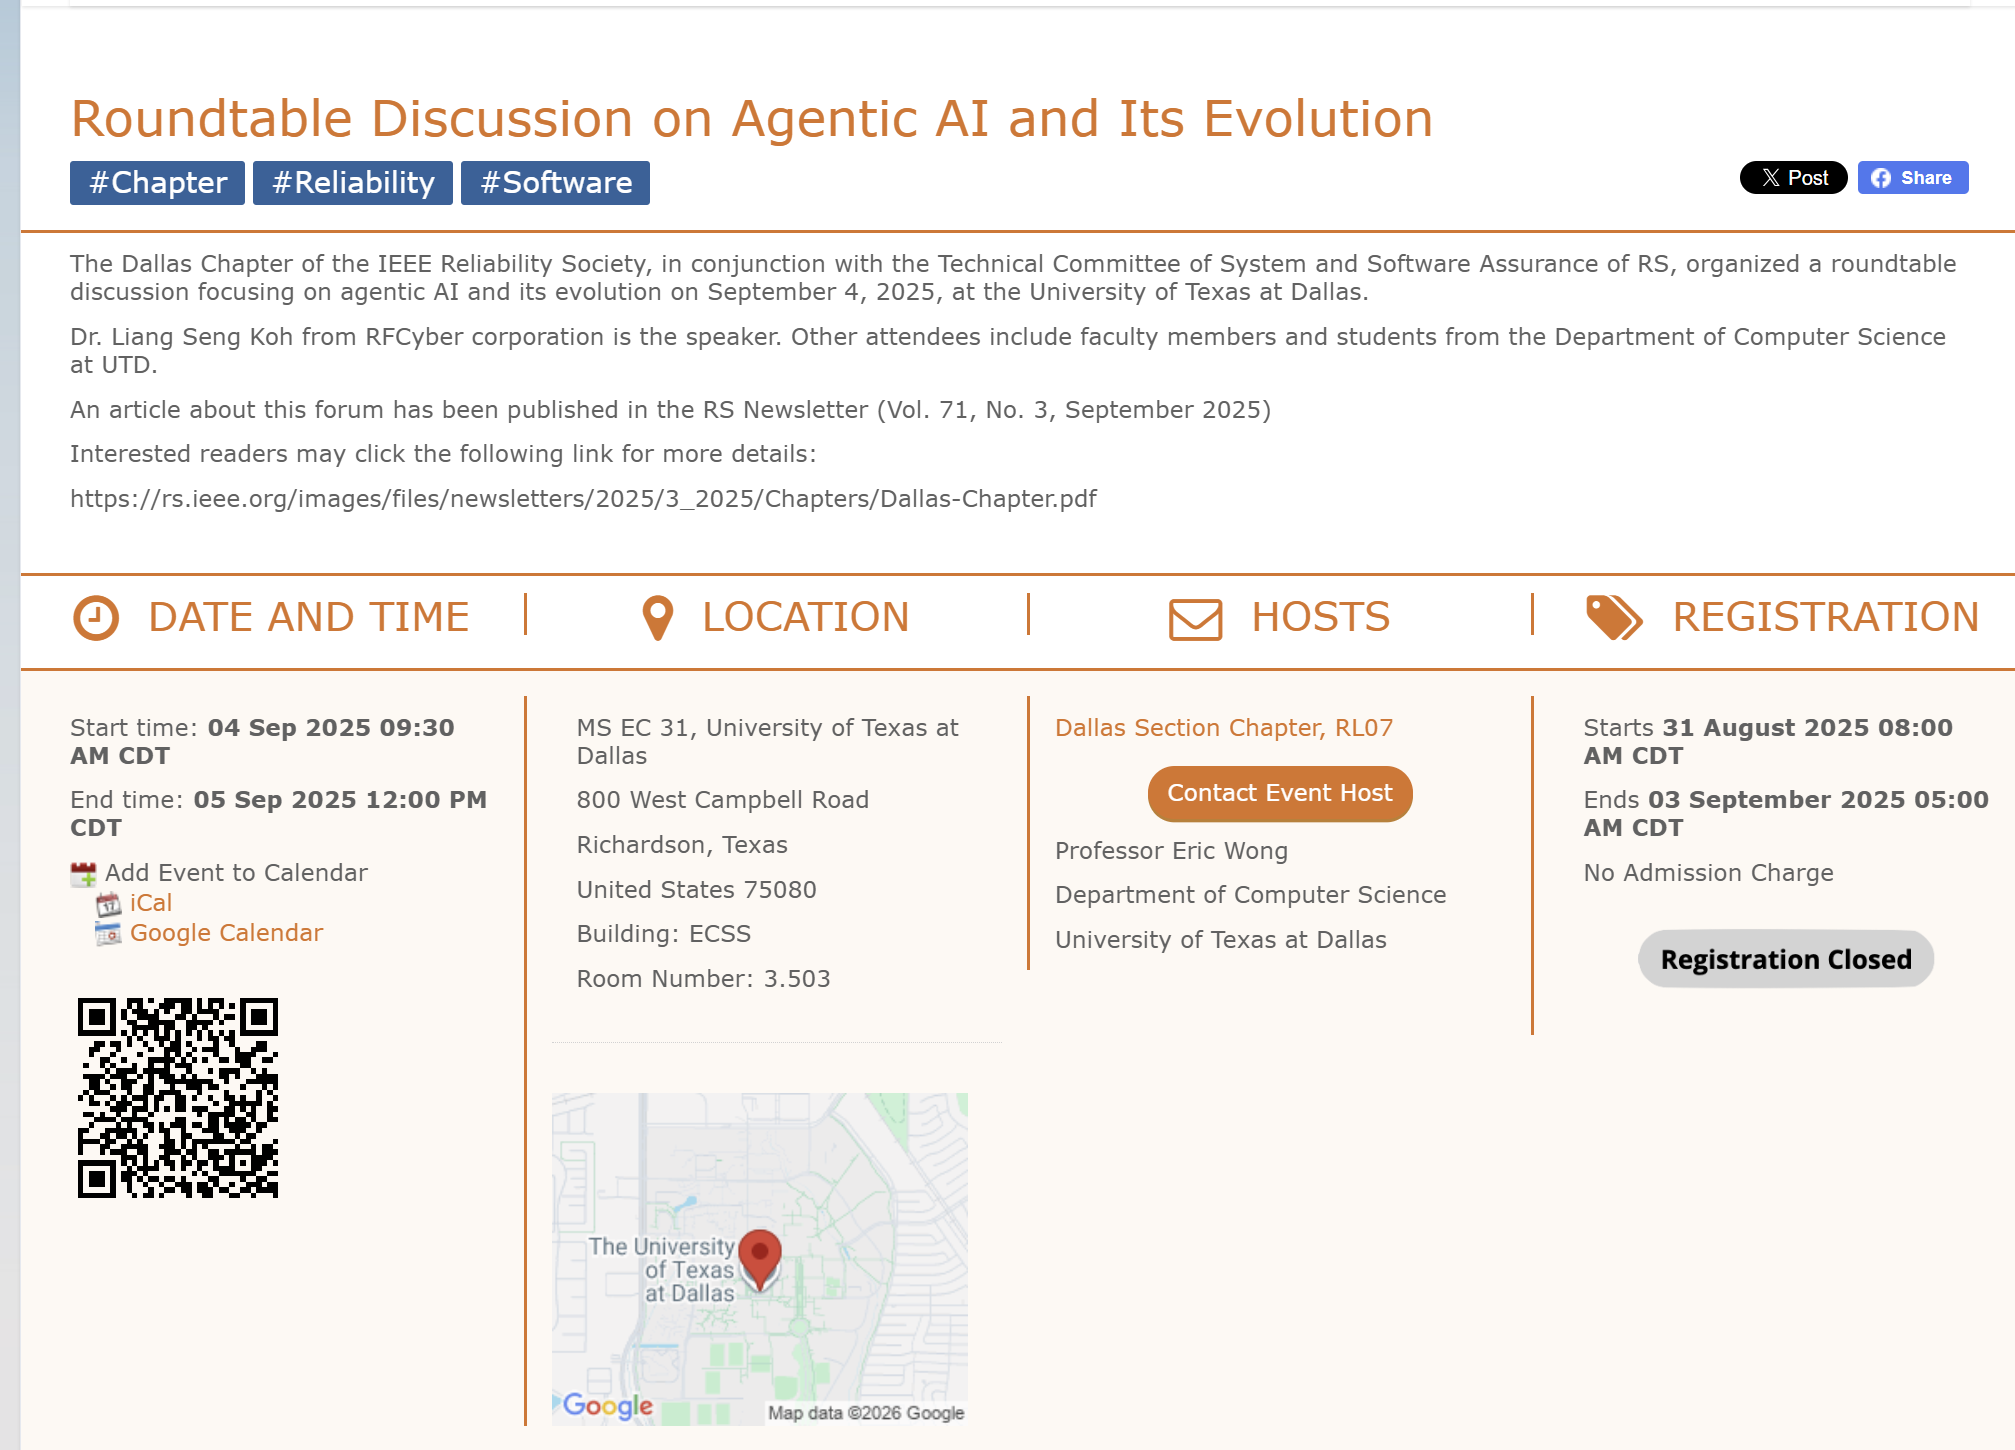Click registration 'Ends 03 September 2025' text
This screenshot has height=1450, width=2015.
[1787, 814]
